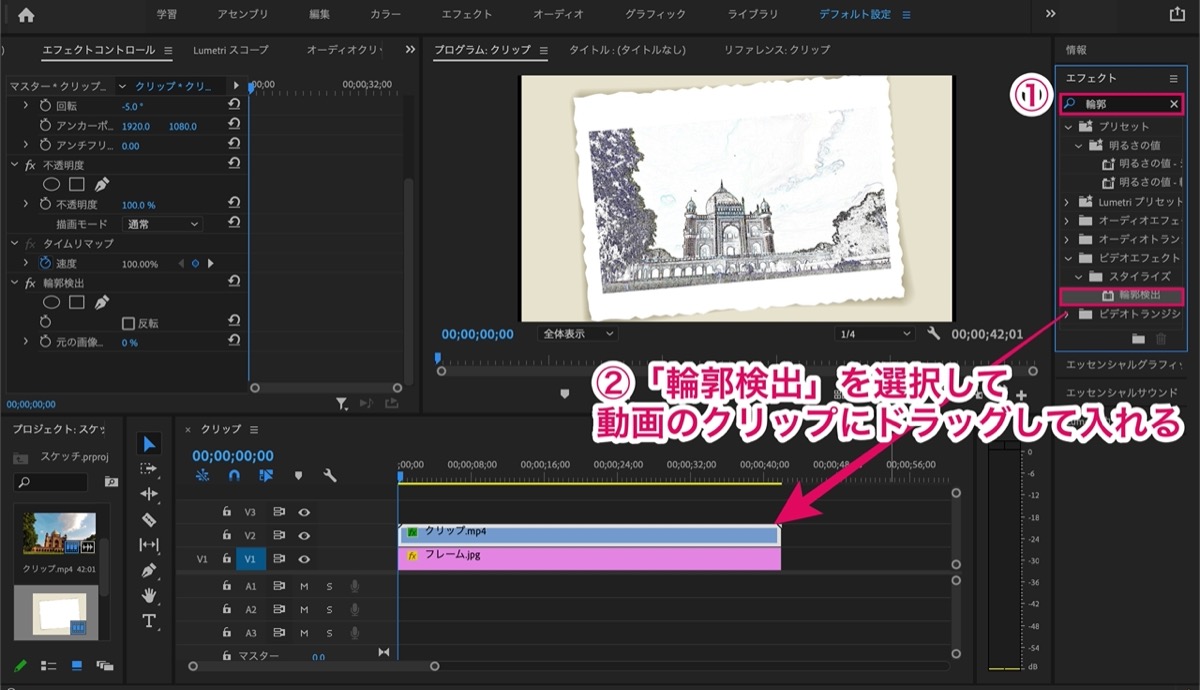Screen dimensions: 1200x690
Task: Show more workspaces overflow arrows
Action: (x=1050, y=14)
